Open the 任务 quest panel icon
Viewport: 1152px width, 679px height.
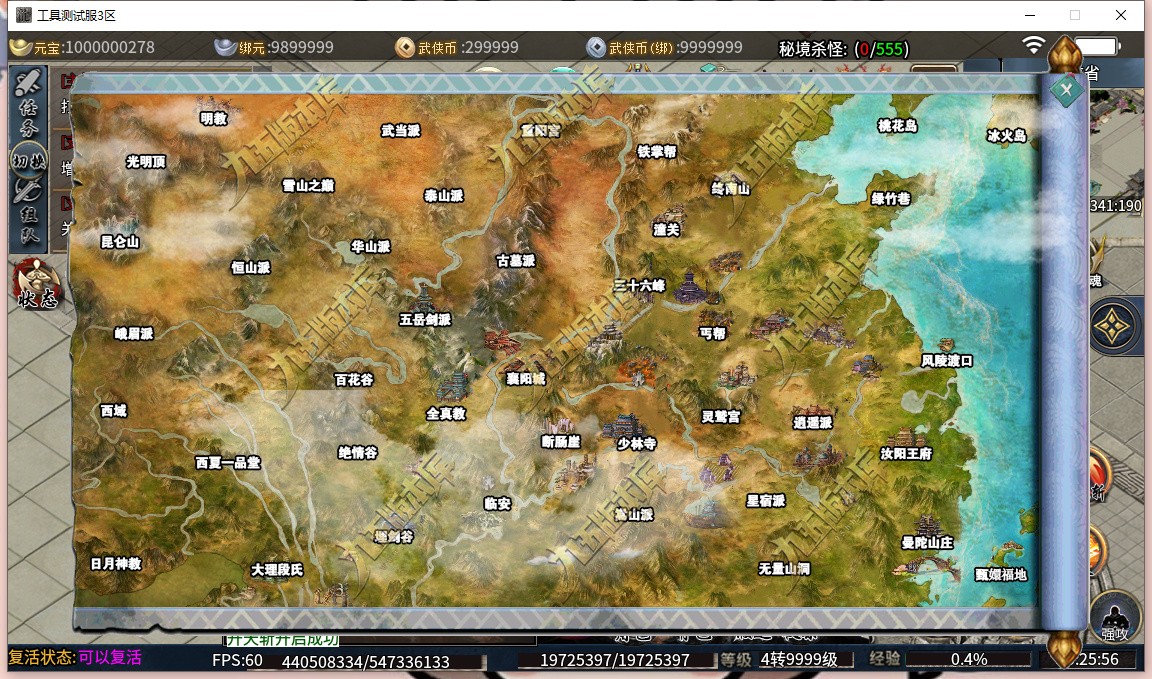(29, 103)
